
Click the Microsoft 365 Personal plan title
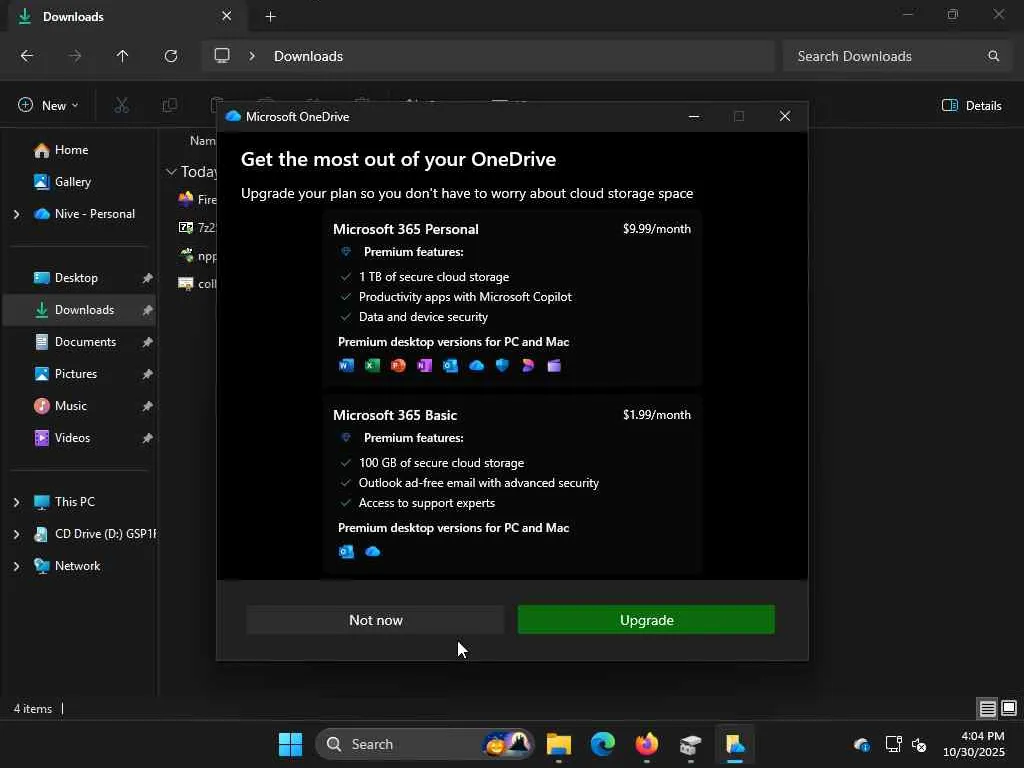(406, 229)
